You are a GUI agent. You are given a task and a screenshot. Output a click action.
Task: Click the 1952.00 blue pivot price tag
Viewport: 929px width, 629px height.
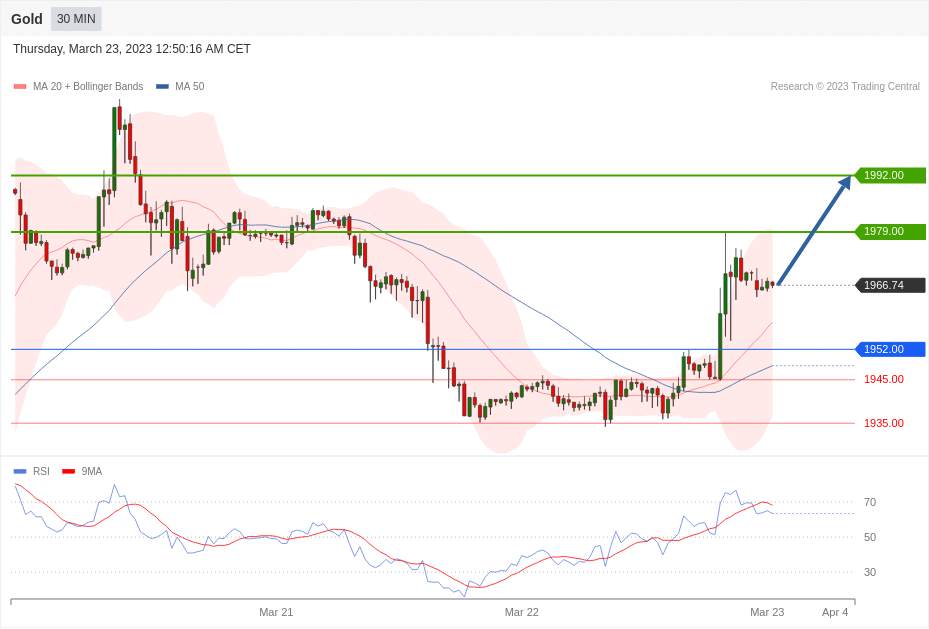[890, 349]
